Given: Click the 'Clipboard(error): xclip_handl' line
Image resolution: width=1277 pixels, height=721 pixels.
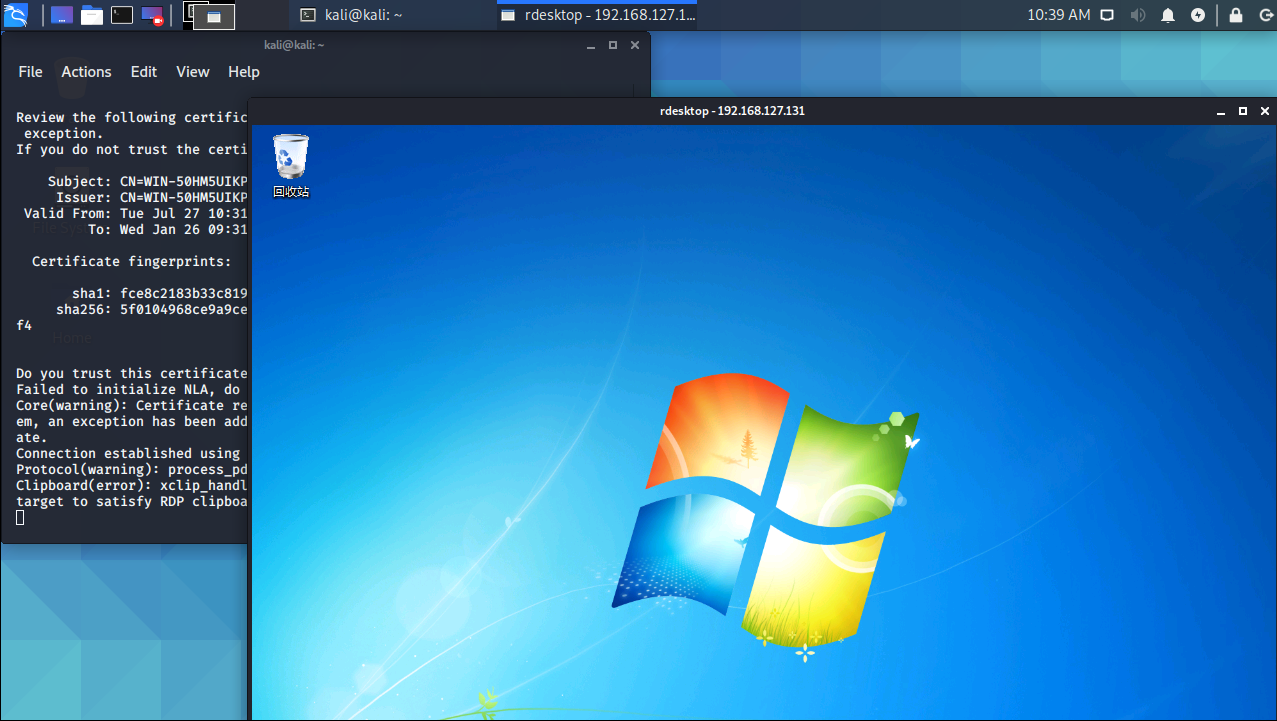Looking at the screenshot, I should (131, 485).
